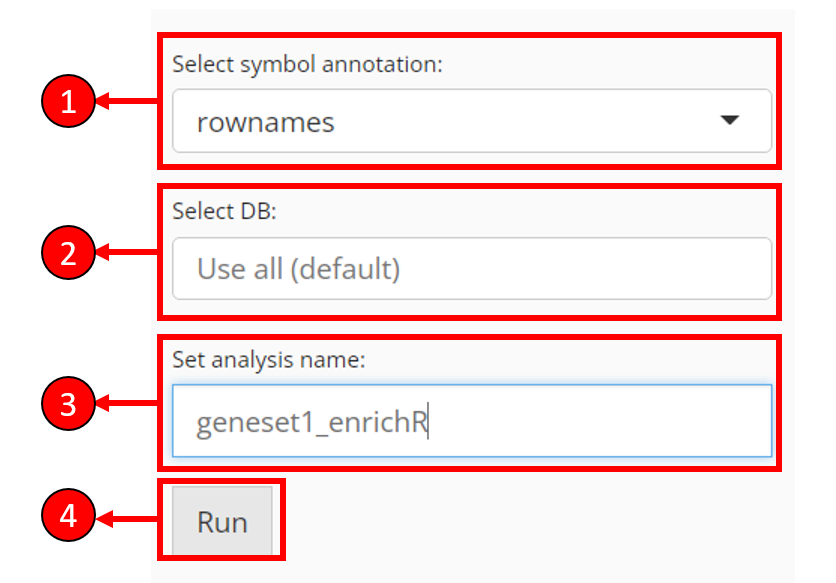Image resolution: width=836 pixels, height=583 pixels.
Task: Place the cursor after 'geneset1_enrichR' text
Action: click(x=429, y=422)
